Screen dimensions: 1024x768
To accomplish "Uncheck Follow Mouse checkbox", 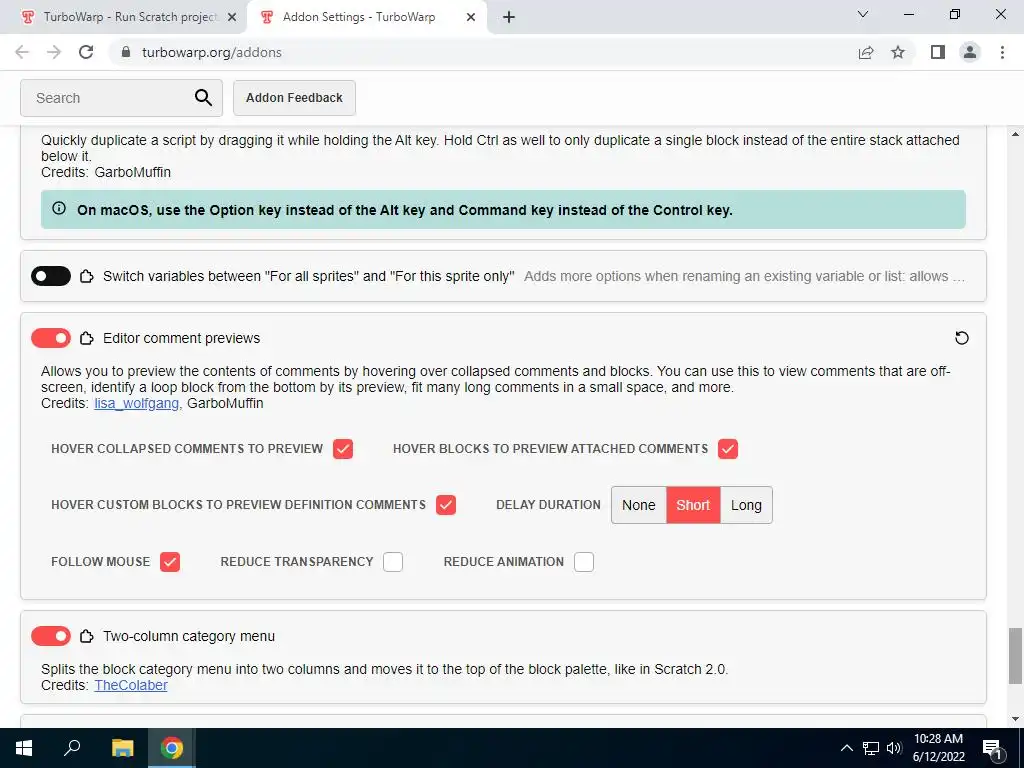I will click(x=170, y=562).
